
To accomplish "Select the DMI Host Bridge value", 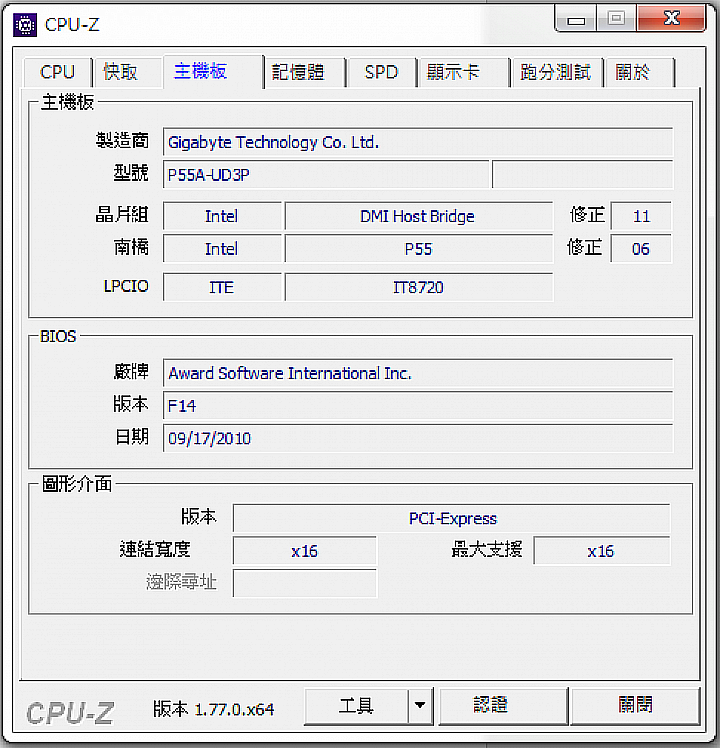I will pos(419,216).
